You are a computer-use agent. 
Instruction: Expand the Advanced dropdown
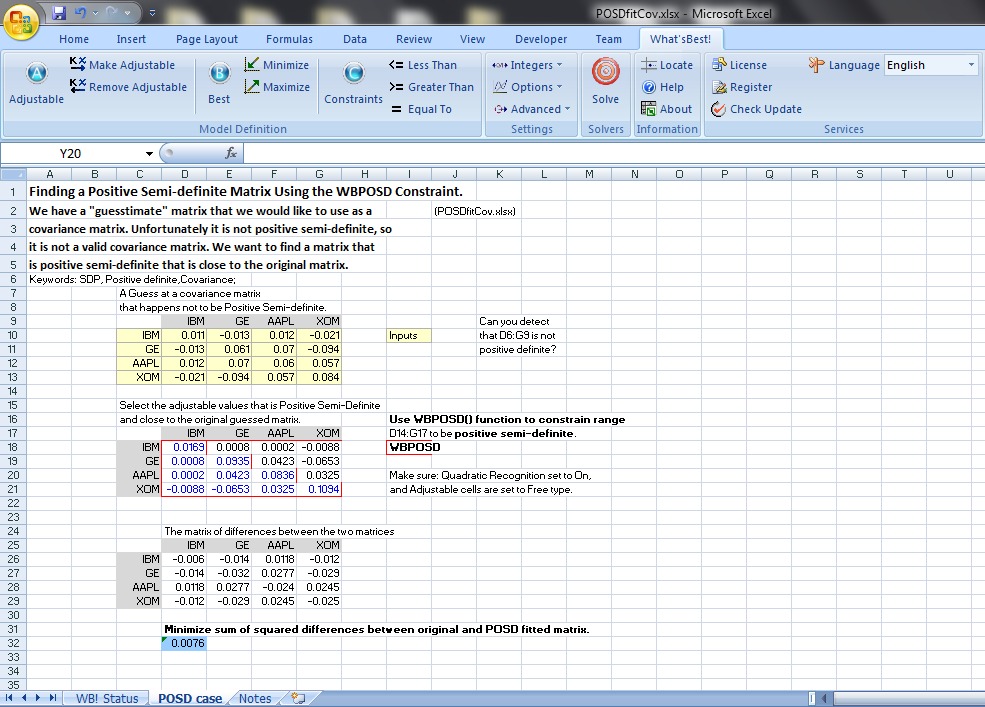point(532,109)
